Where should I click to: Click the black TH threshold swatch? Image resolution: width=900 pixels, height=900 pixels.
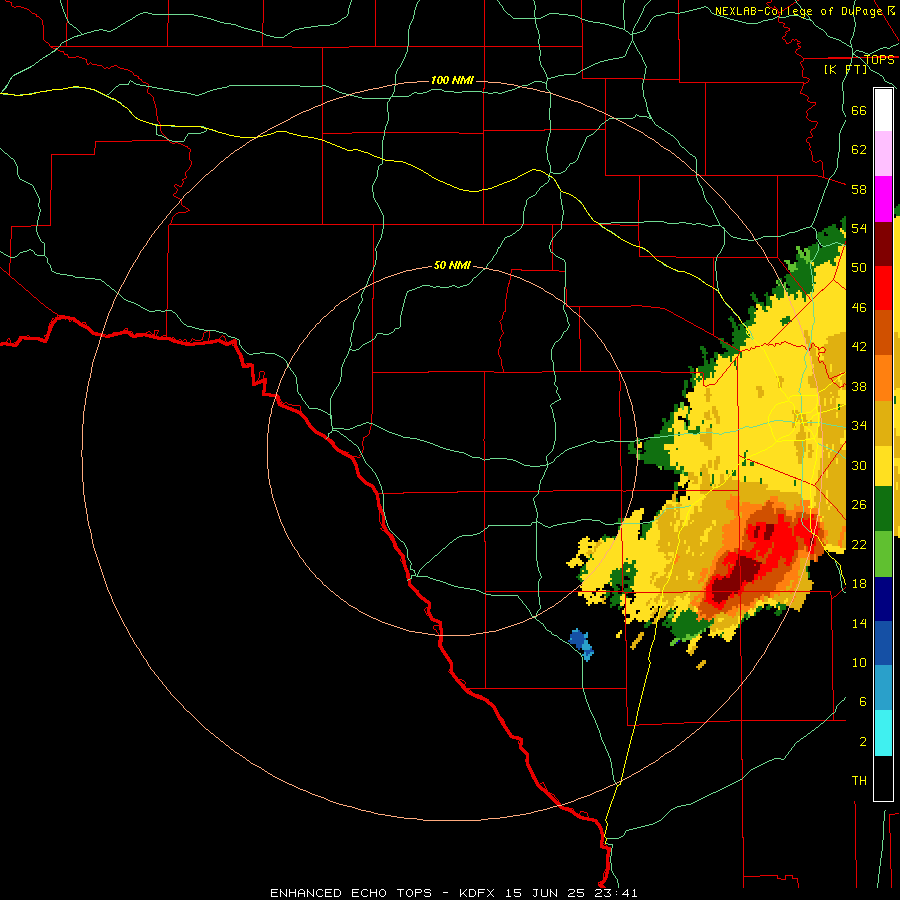(883, 778)
